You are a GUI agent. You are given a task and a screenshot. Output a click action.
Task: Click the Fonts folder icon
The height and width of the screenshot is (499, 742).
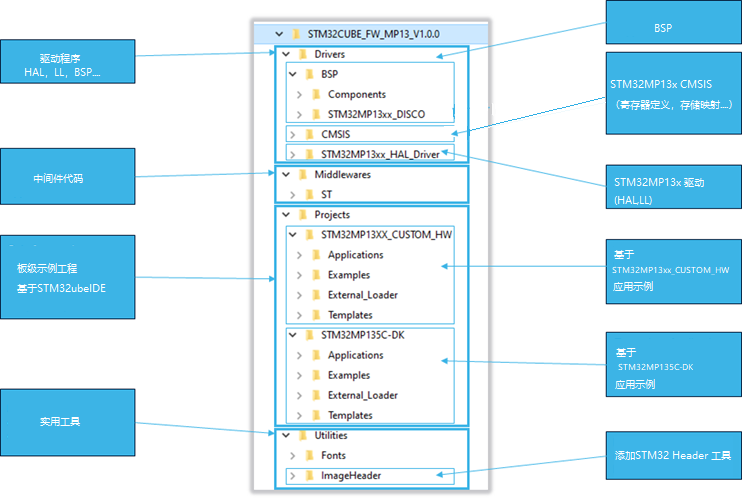(x=309, y=455)
